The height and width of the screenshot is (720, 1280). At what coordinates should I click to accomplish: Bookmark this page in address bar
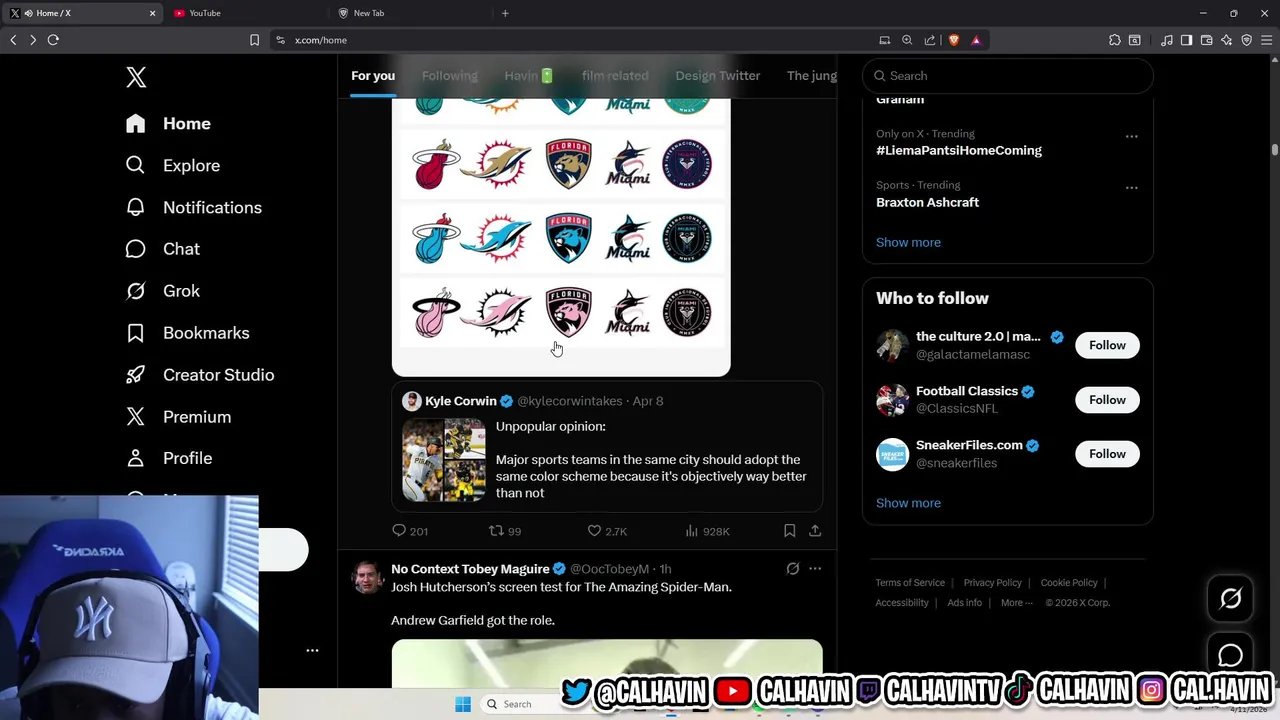click(x=254, y=40)
